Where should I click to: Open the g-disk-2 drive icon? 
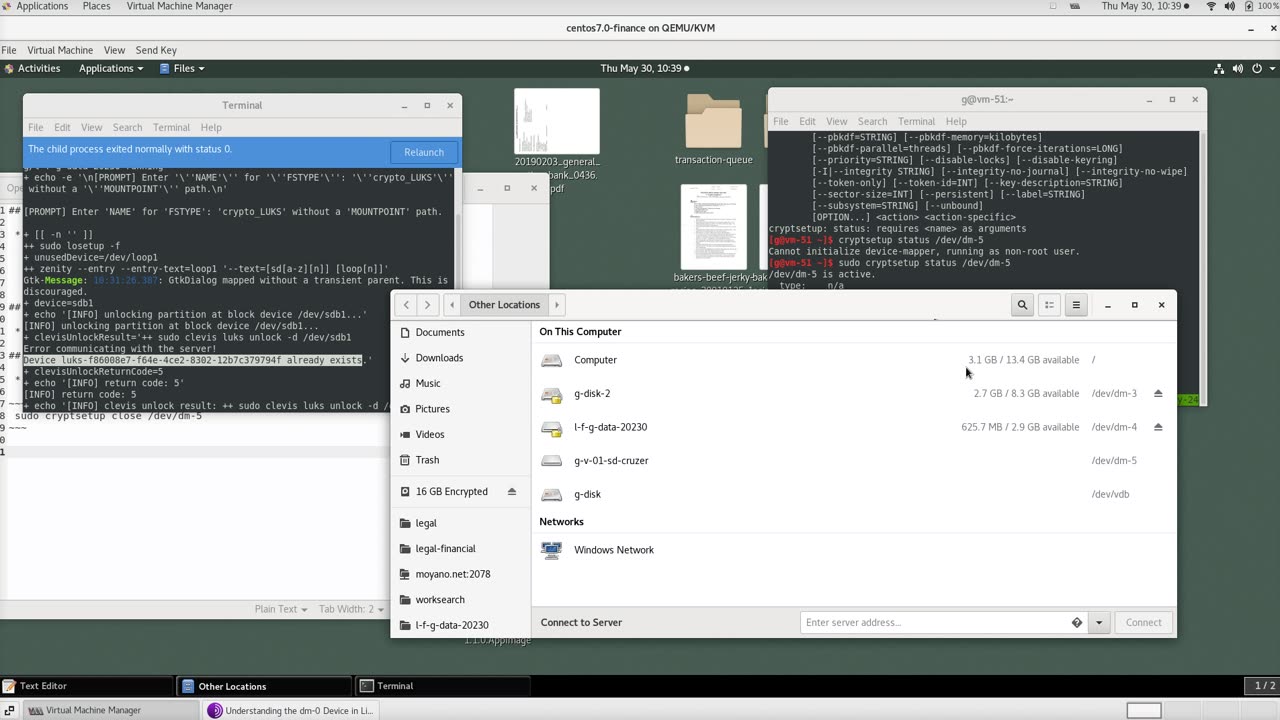pyautogui.click(x=551, y=394)
